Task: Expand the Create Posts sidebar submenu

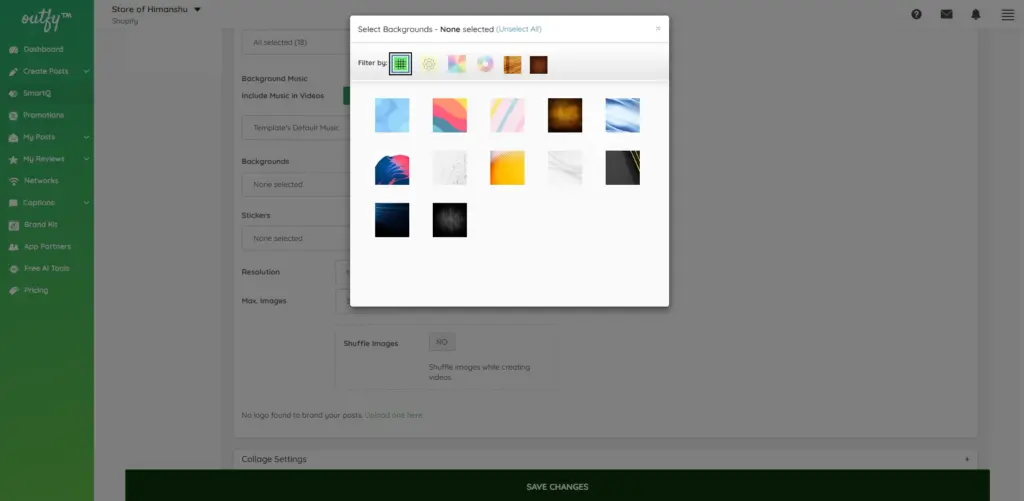Action: 87,71
